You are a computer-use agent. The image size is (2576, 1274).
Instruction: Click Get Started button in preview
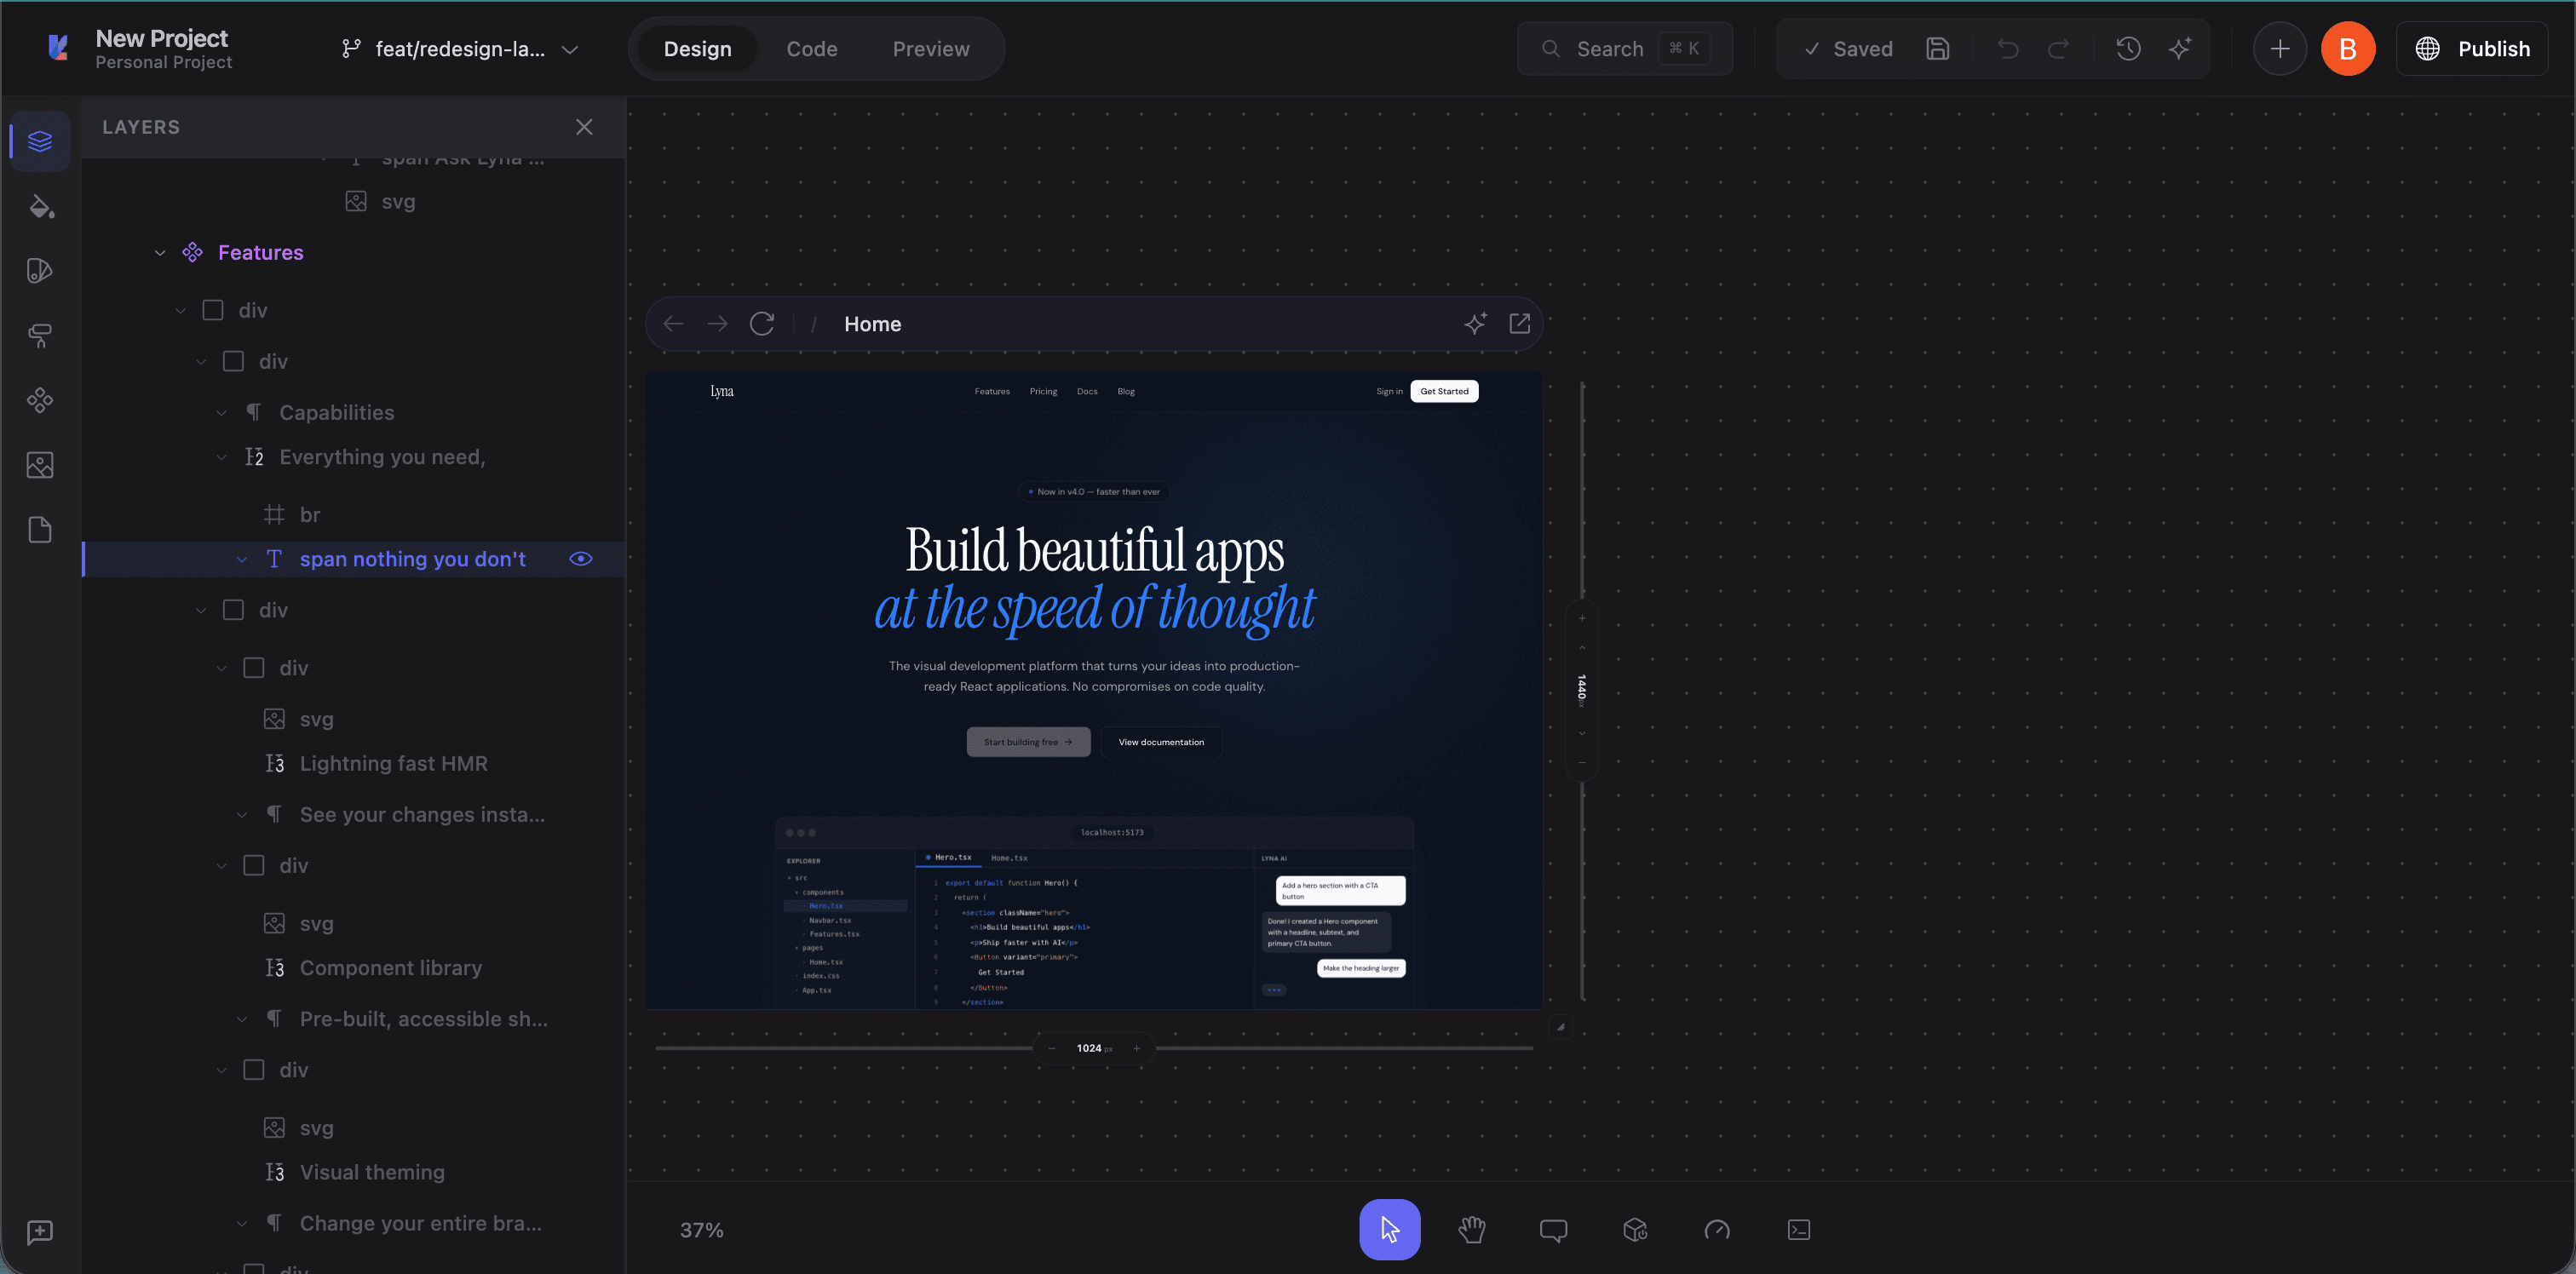[x=1444, y=391]
